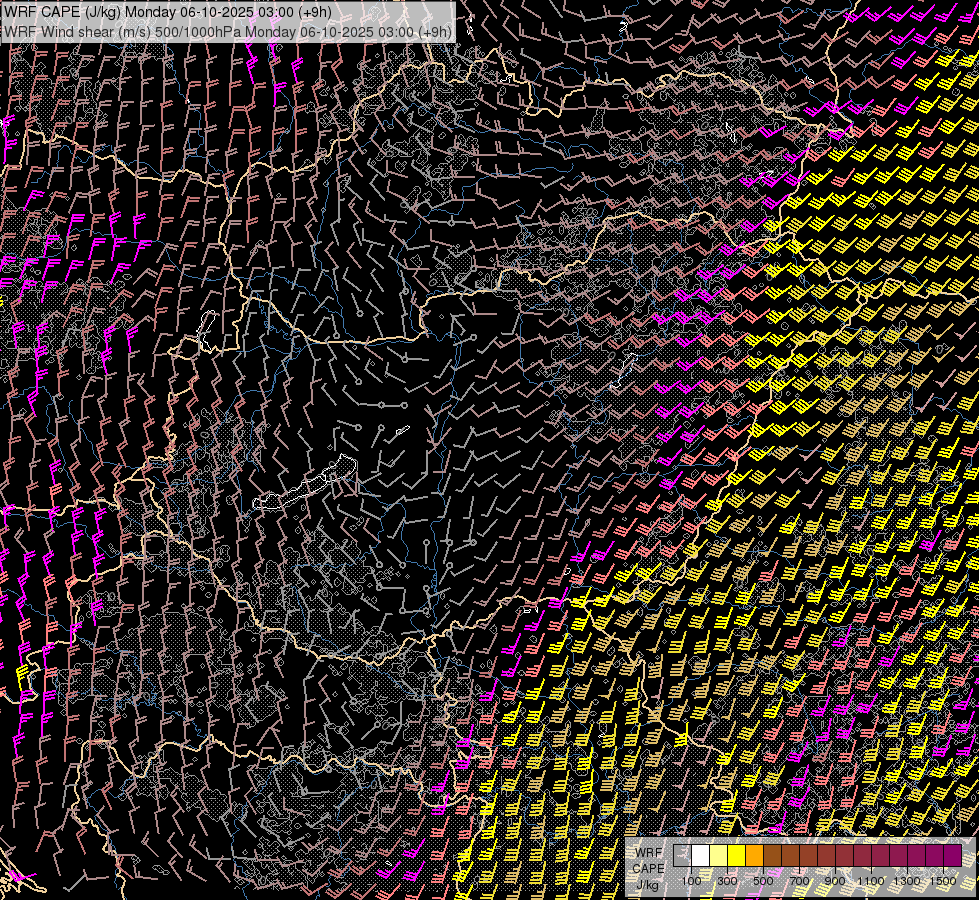979x900 pixels.
Task: Click the 1500 label on the legend
Action: pos(943,881)
